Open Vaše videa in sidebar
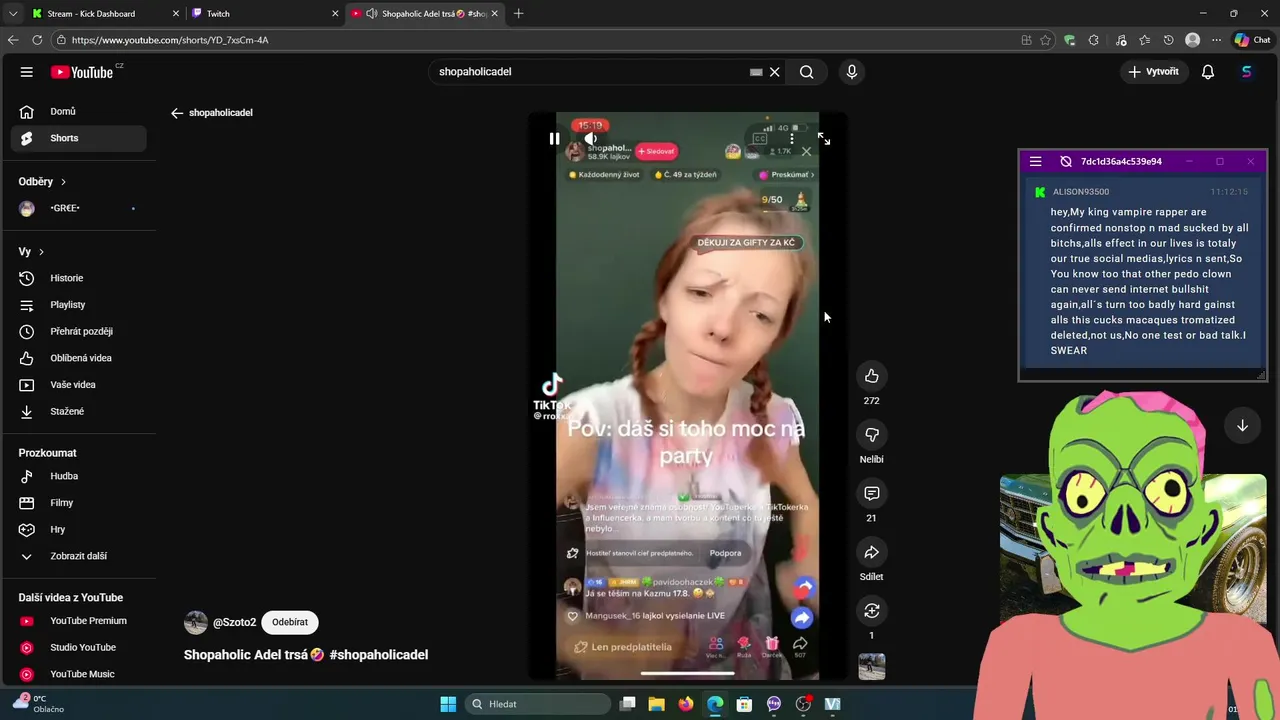1280x720 pixels. tap(78, 385)
